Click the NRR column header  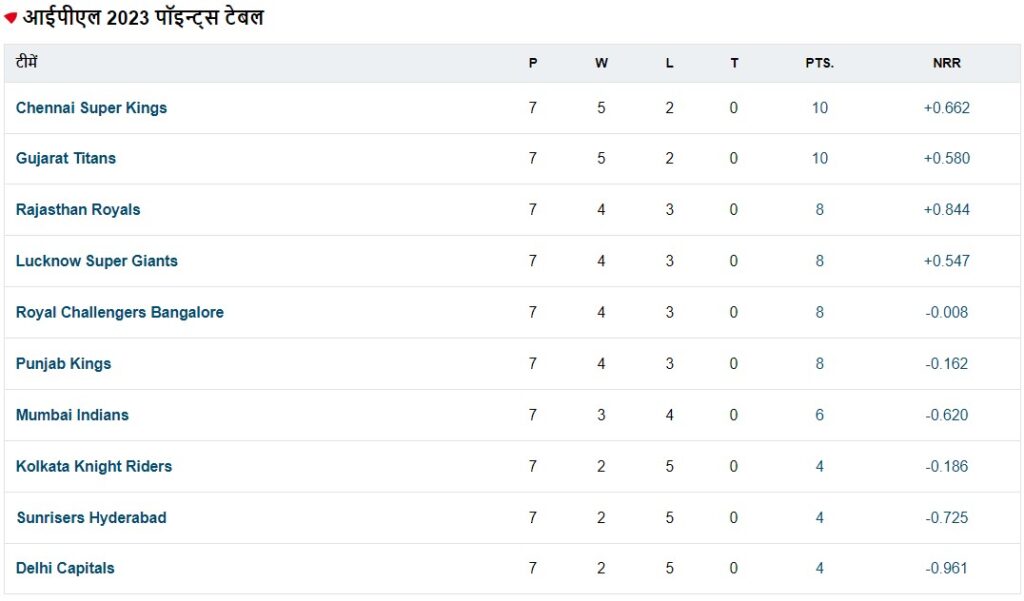point(946,63)
